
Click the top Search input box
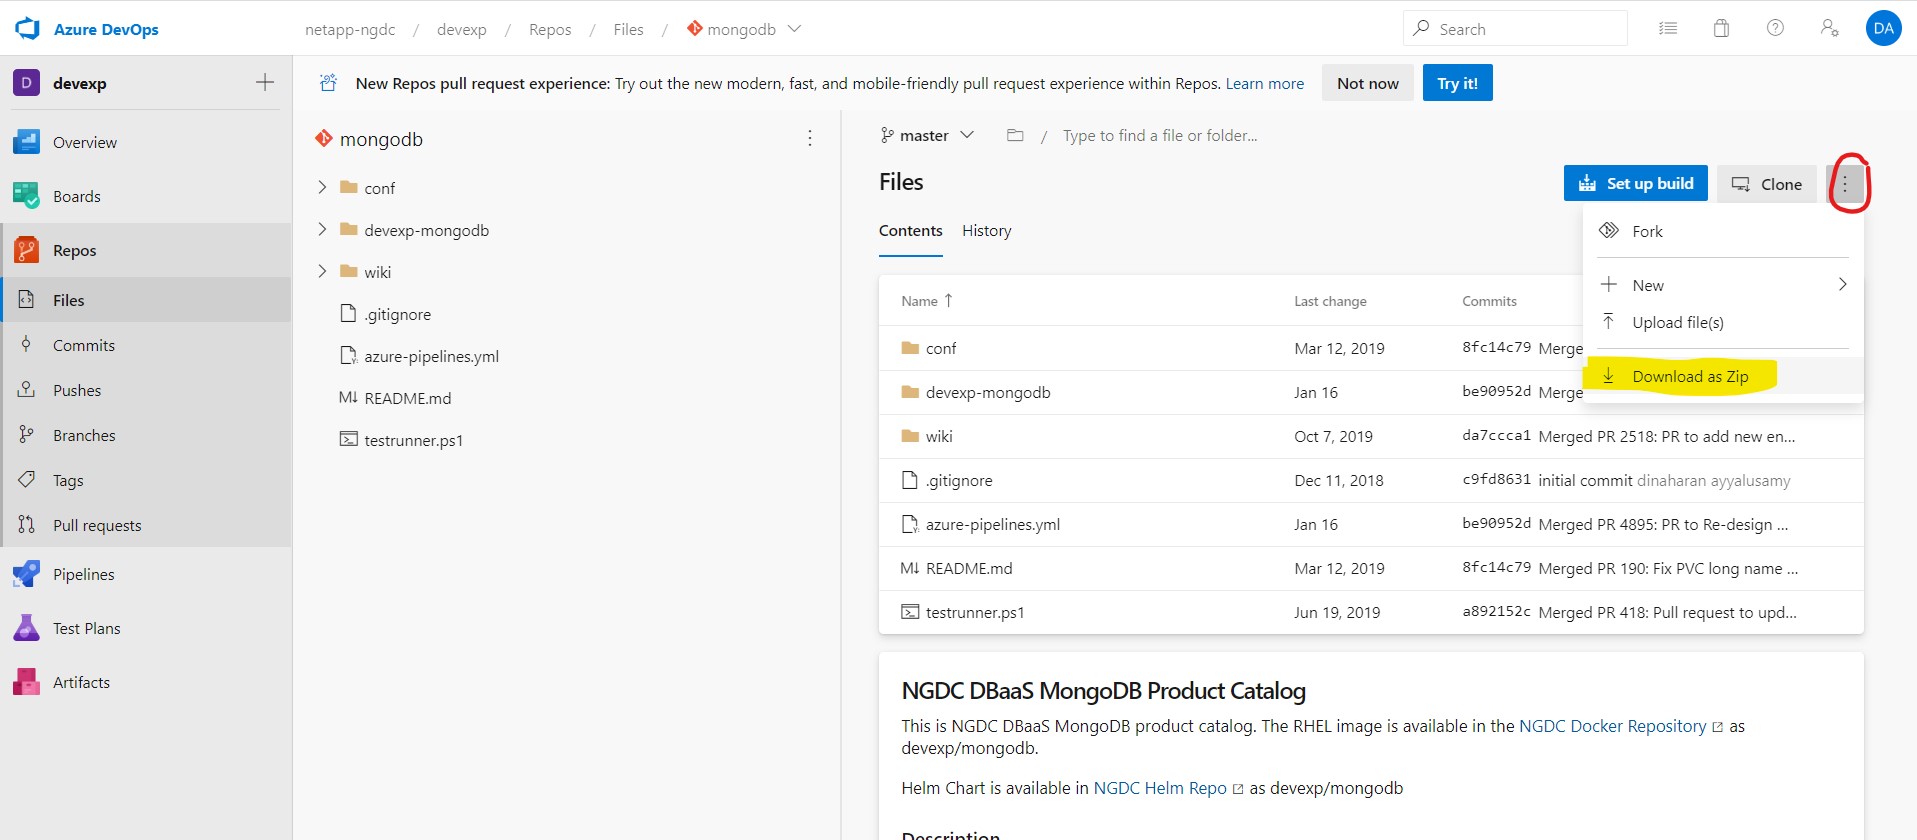[x=1515, y=29]
